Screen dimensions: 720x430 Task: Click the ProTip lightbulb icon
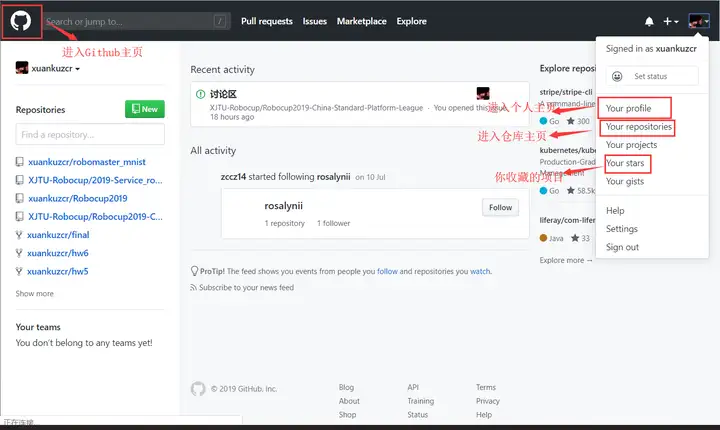click(x=194, y=271)
